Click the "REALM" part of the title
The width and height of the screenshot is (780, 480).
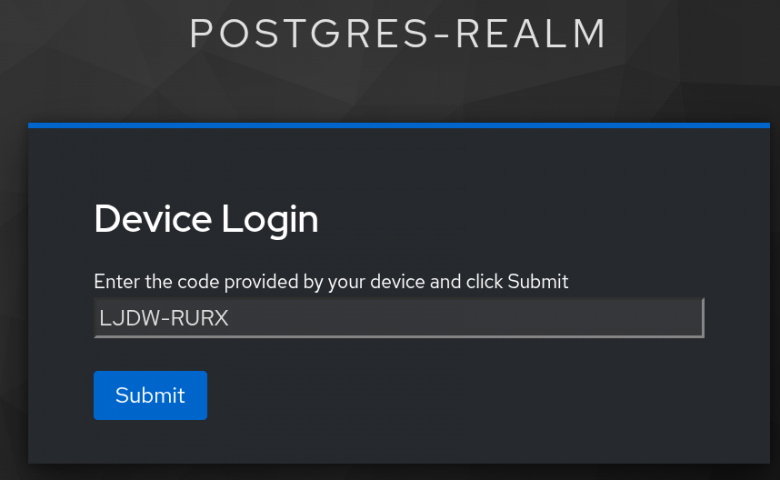(x=531, y=34)
